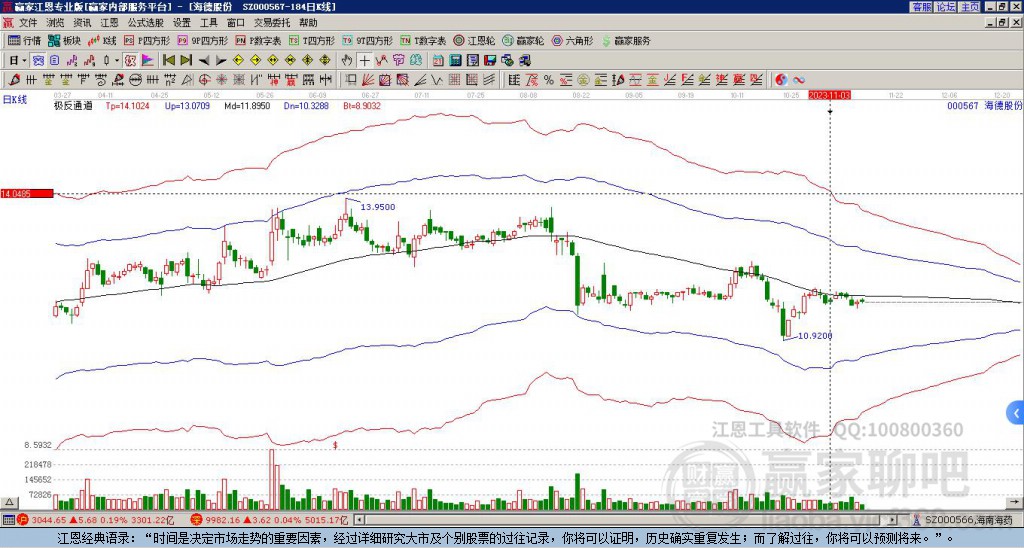This screenshot has height=548, width=1024.
Task: Click the blue side-panel collapse arrow
Action: click(x=1016, y=413)
